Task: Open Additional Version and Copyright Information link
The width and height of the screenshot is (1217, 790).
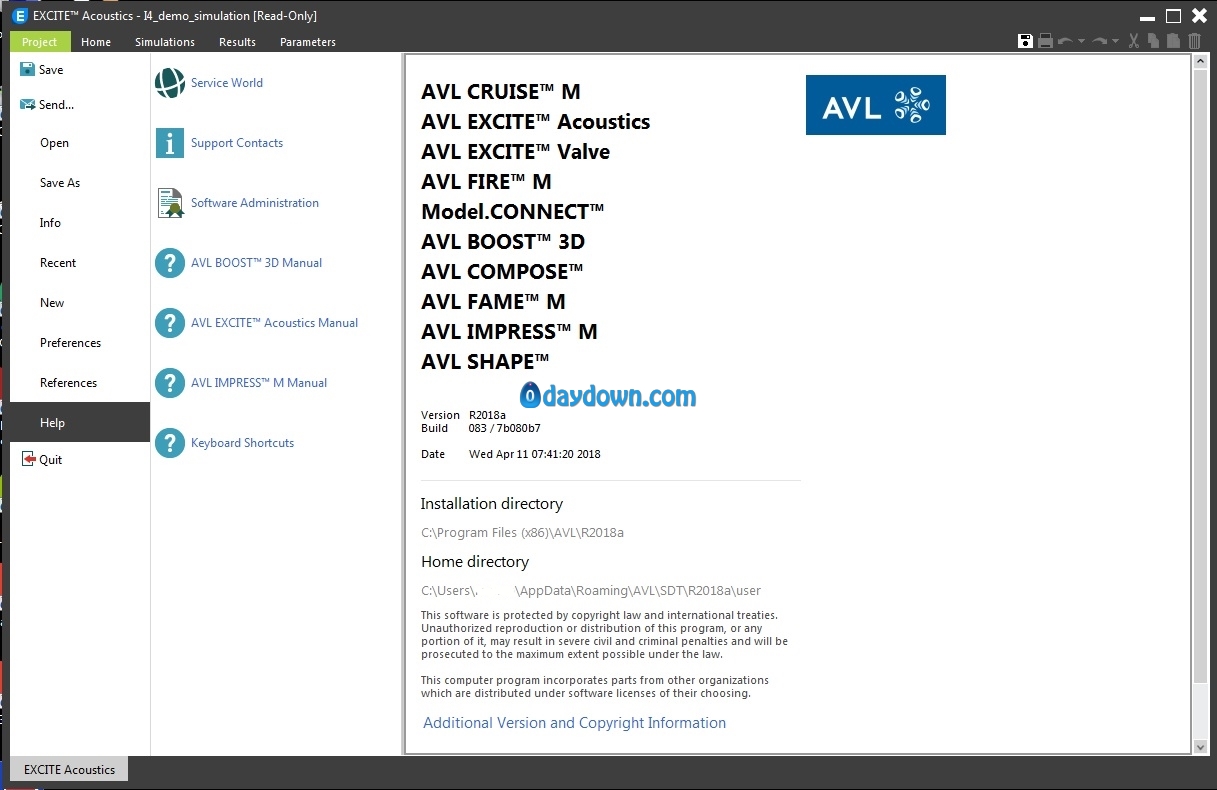Action: click(575, 723)
